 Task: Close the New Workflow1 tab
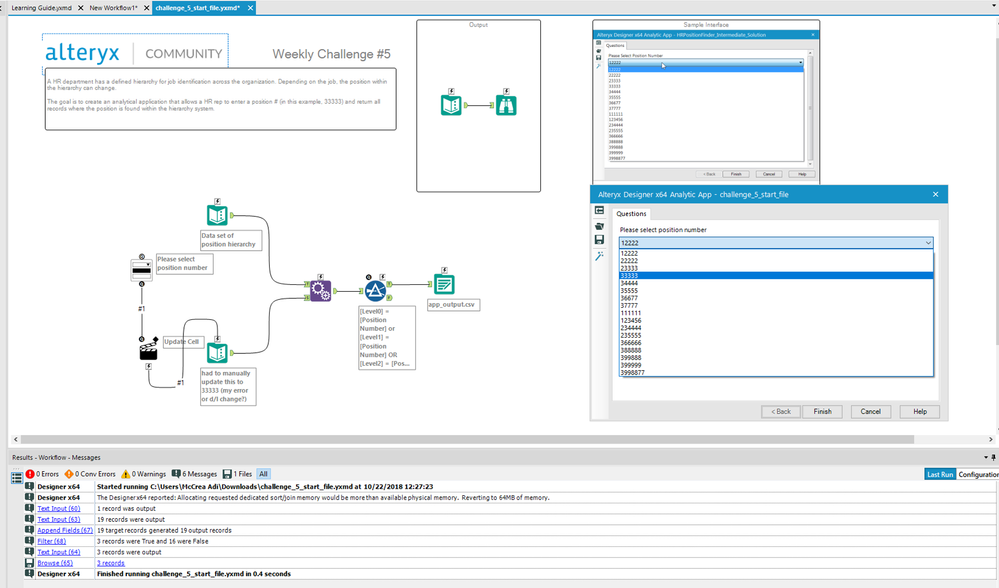[147, 8]
